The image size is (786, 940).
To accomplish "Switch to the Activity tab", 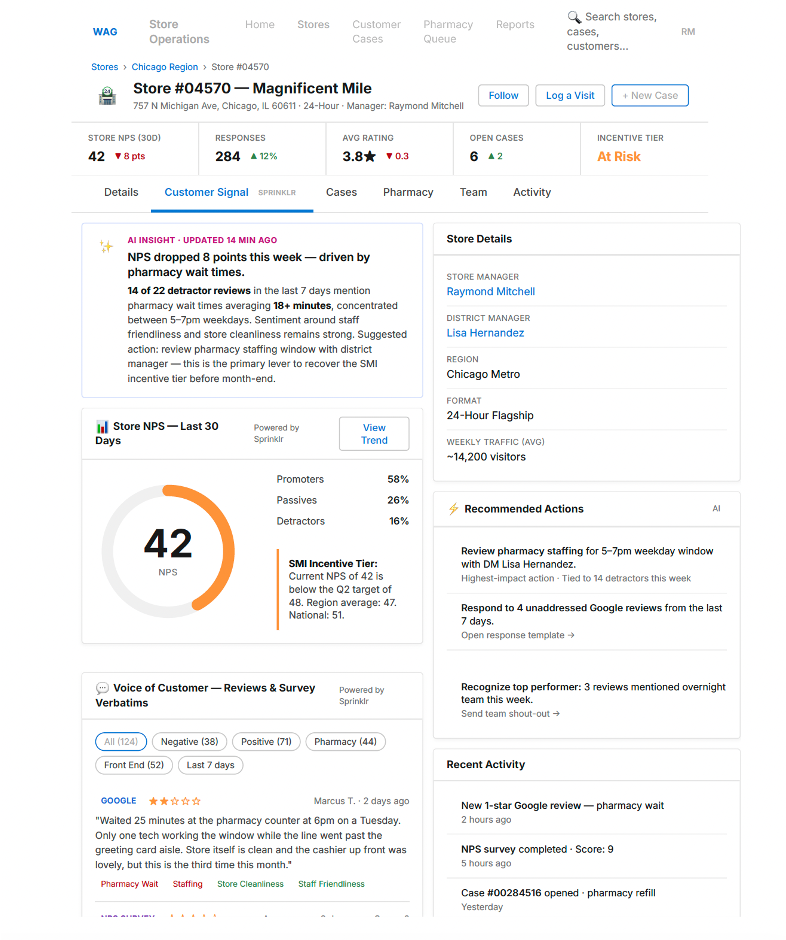I will [532, 192].
